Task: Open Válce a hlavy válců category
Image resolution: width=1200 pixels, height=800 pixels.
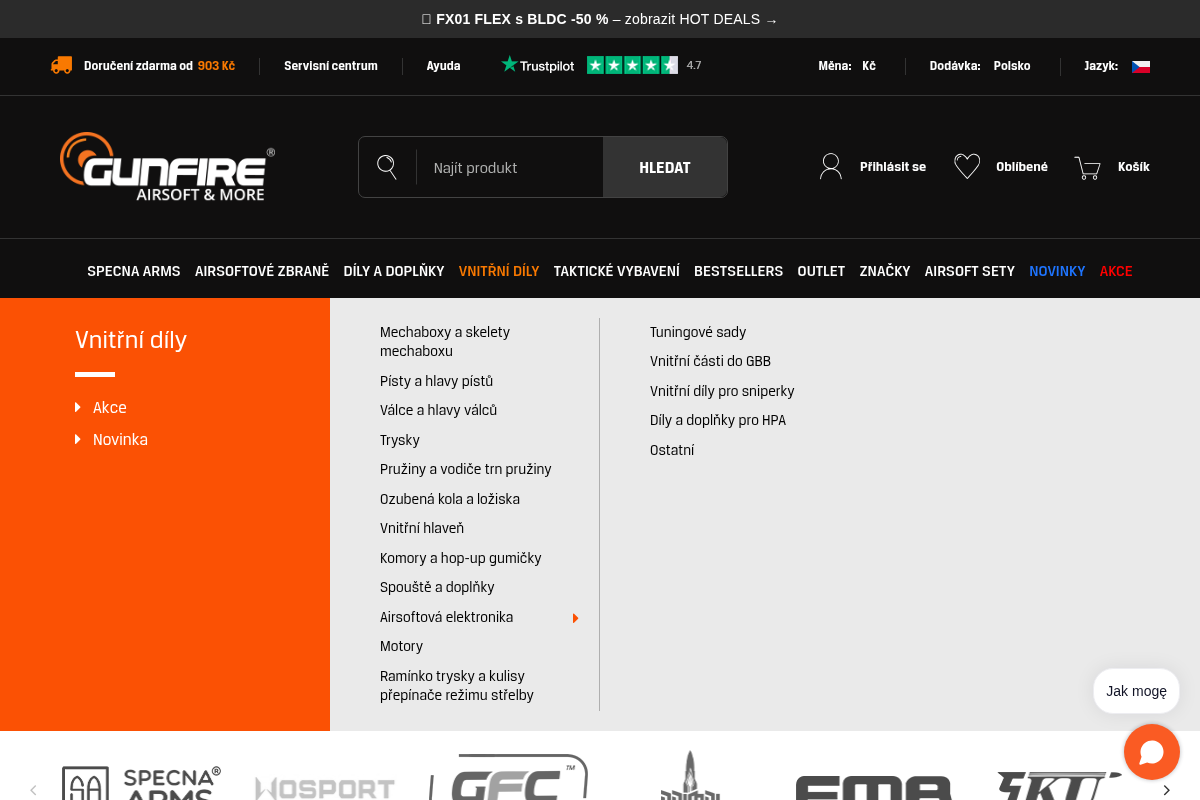Action: [438, 410]
